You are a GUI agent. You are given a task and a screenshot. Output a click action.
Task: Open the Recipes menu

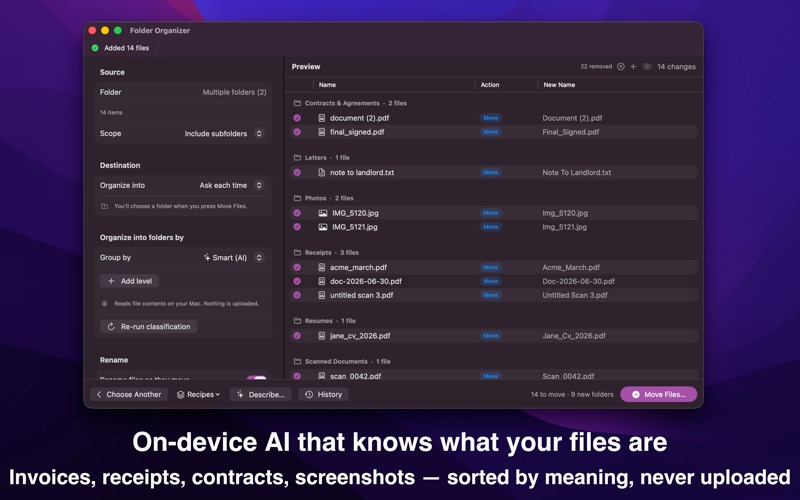(198, 394)
